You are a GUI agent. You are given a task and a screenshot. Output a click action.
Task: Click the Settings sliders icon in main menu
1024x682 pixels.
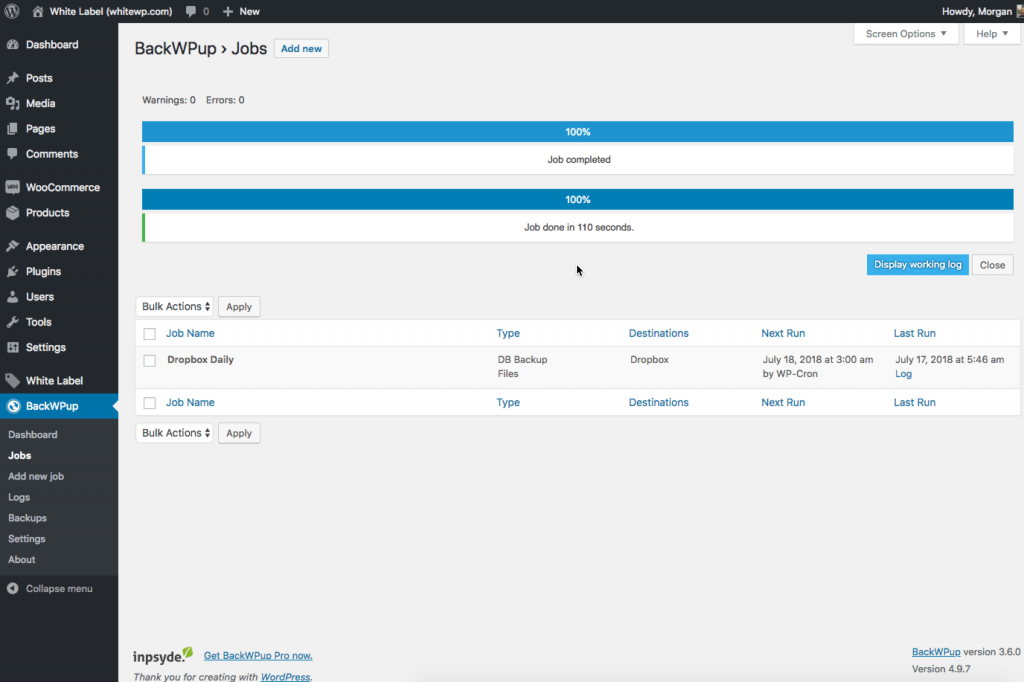point(12,348)
